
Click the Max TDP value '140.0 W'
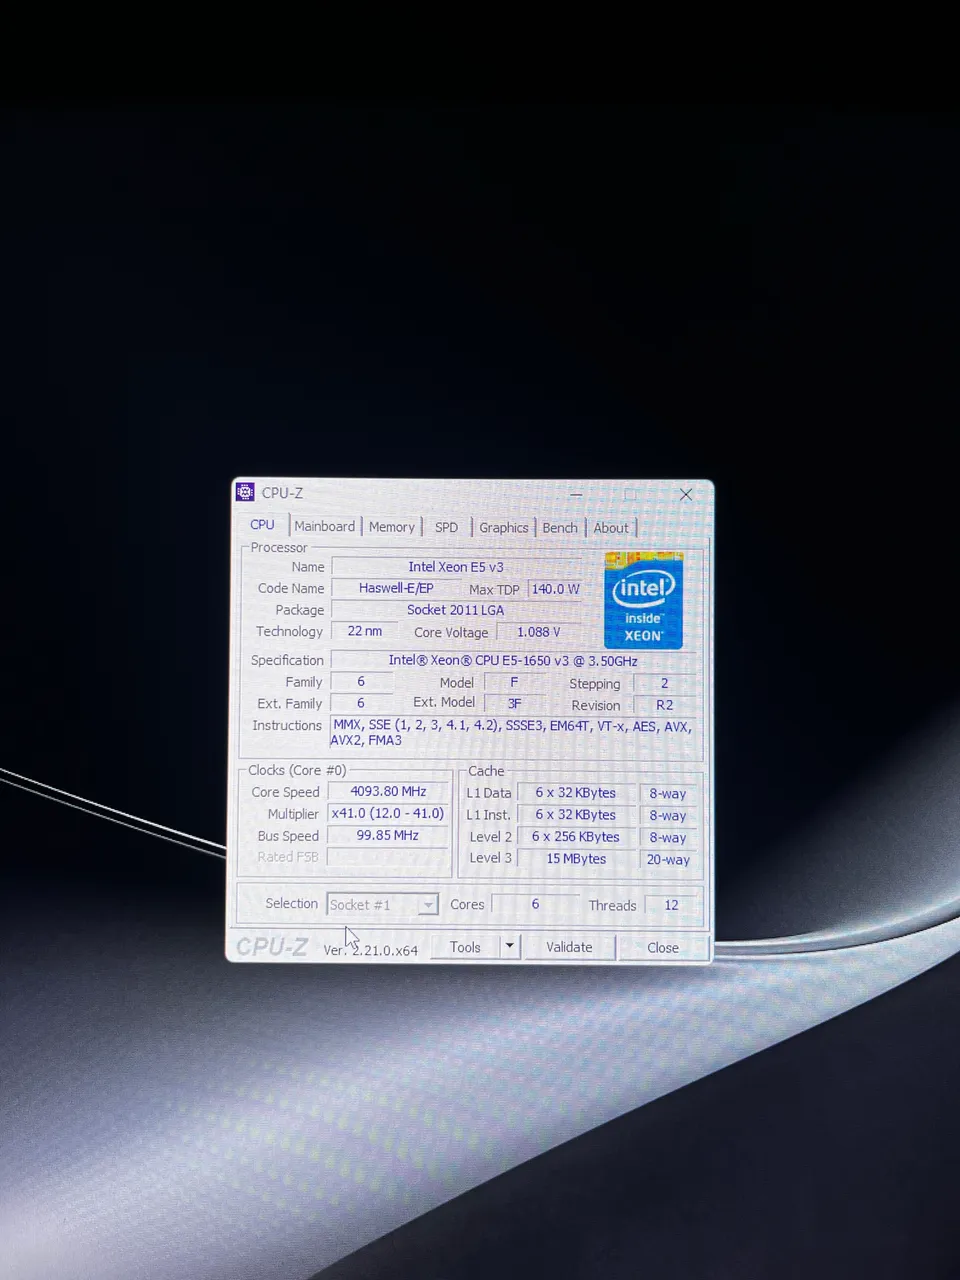point(555,589)
